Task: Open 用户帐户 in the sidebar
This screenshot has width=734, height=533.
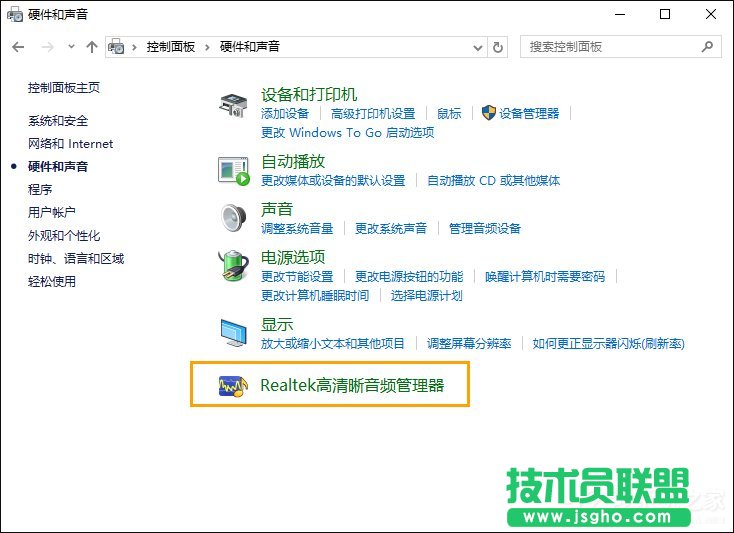Action: [x=51, y=212]
